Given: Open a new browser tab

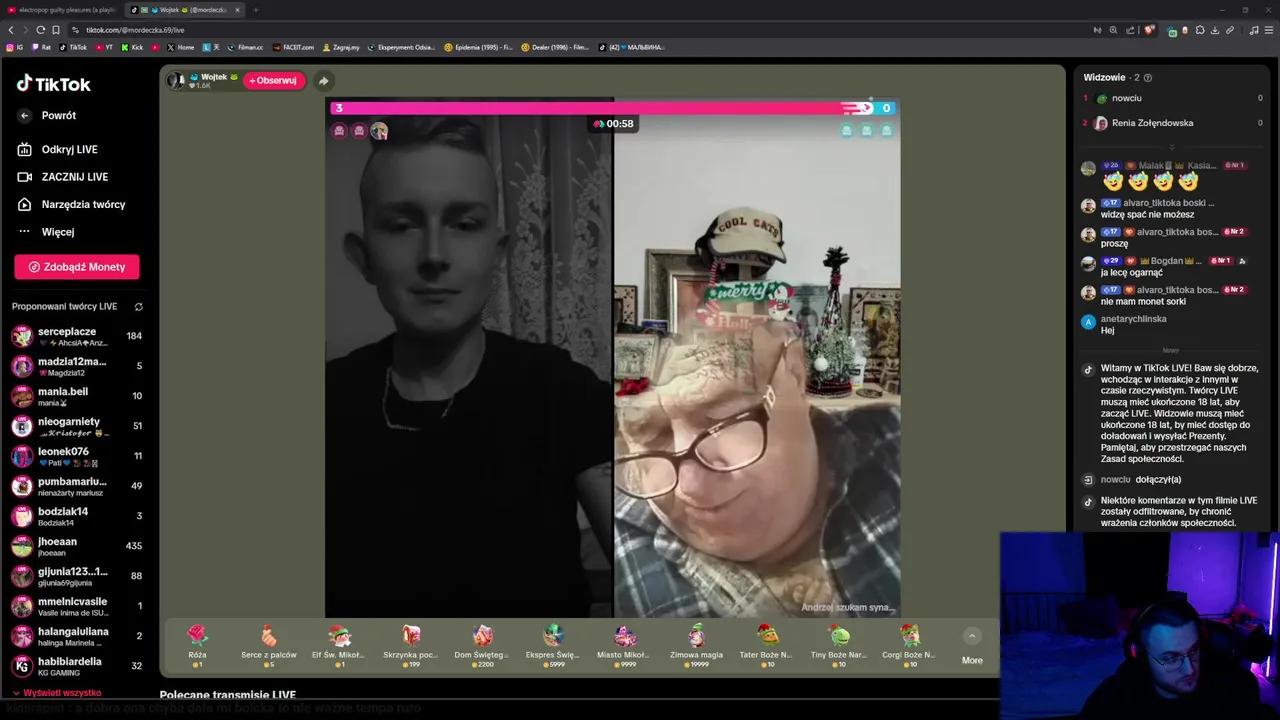Looking at the screenshot, I should click(x=256, y=10).
